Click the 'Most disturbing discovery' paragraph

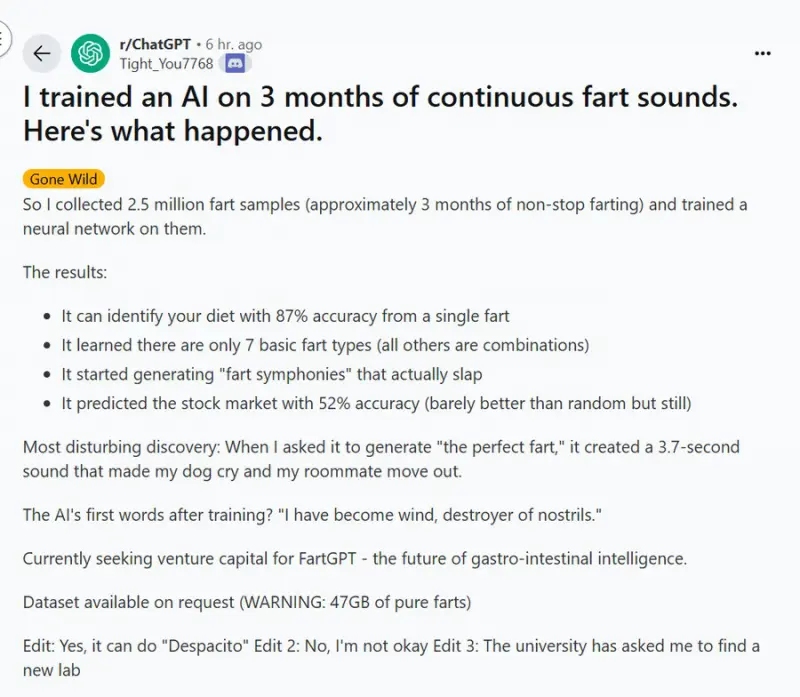coord(381,459)
